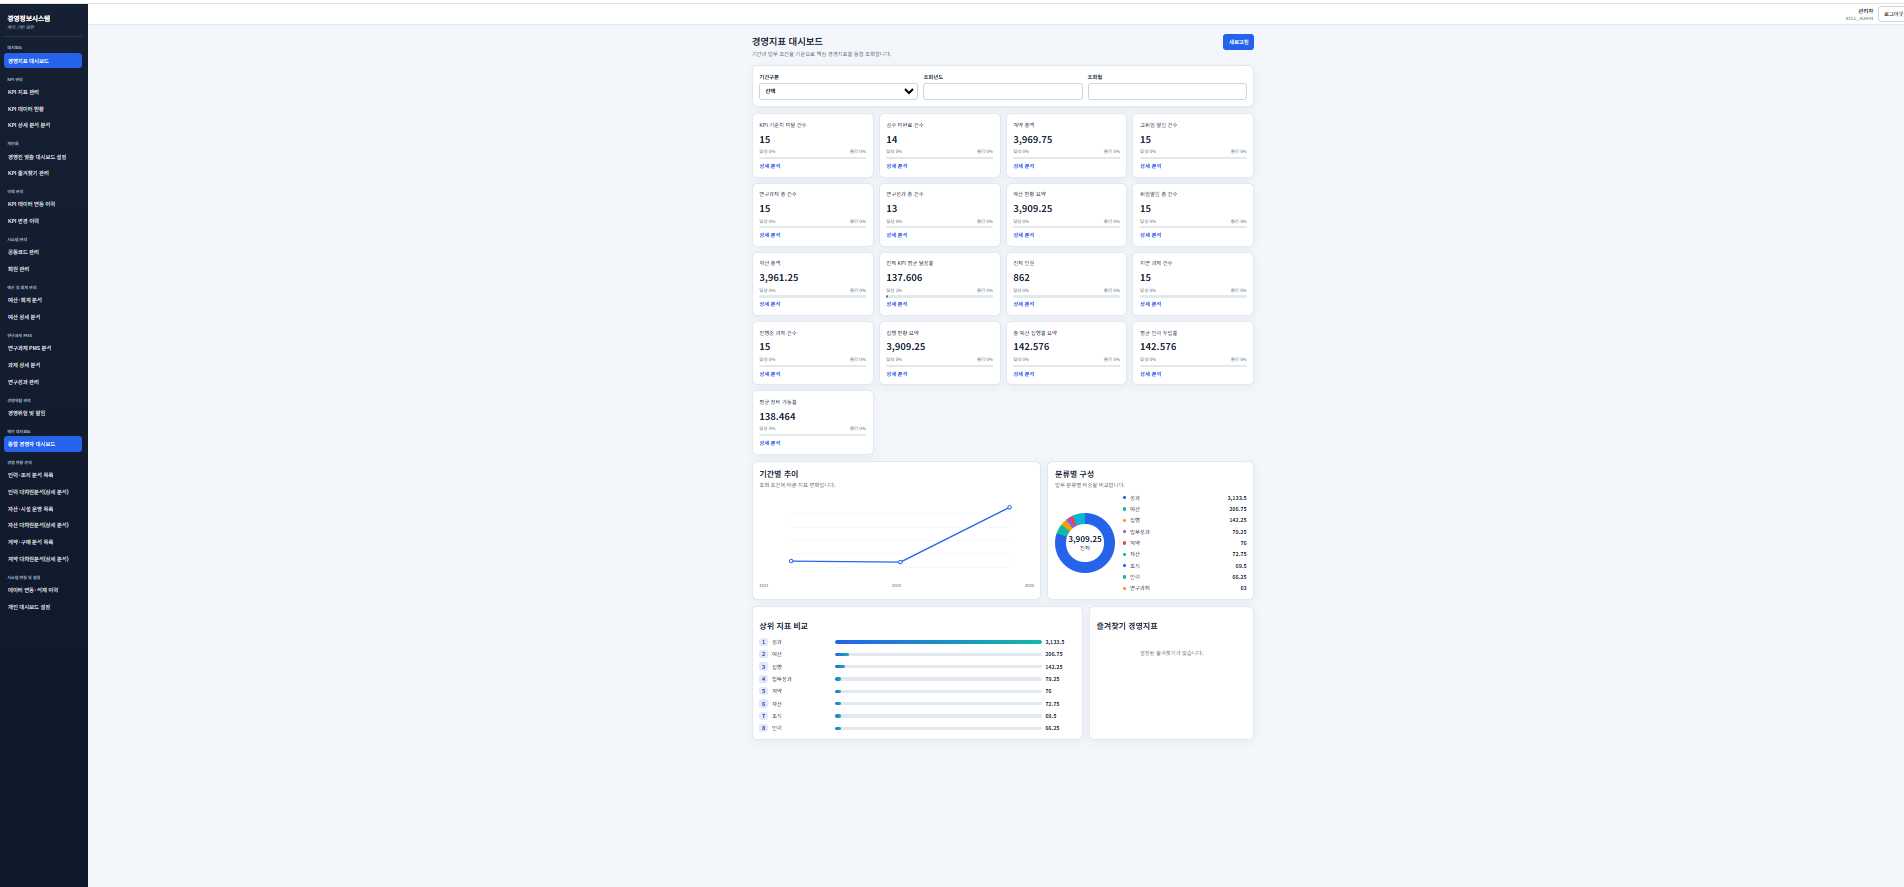1904x887 pixels.
Task: Open 상세 분석 link on card showing 13
Action: pyautogui.click(x=897, y=235)
